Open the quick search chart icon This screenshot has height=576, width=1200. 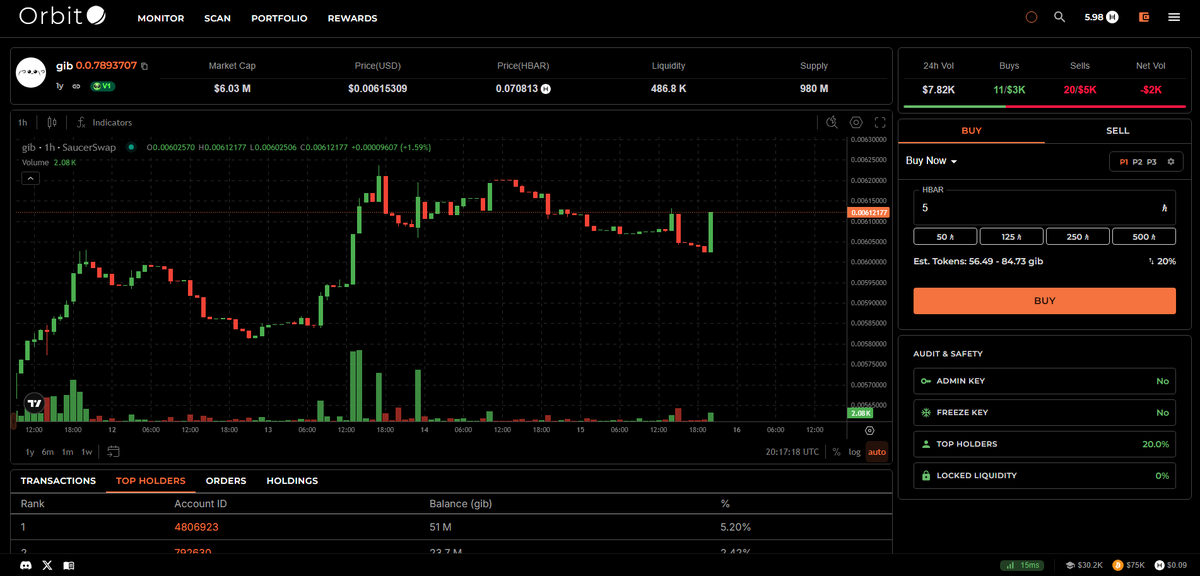[x=832, y=122]
